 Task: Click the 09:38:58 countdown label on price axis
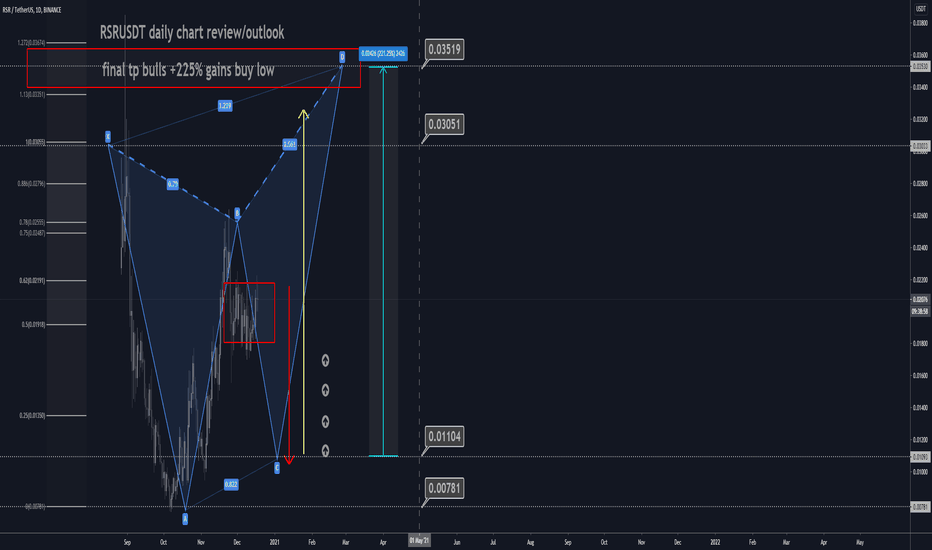pos(920,312)
